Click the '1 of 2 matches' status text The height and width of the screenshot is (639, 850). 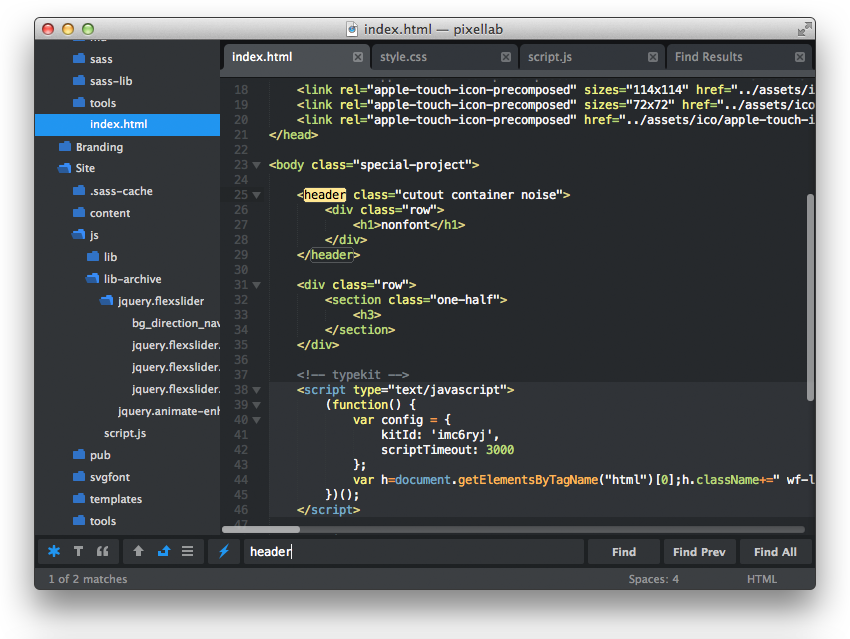(88, 579)
